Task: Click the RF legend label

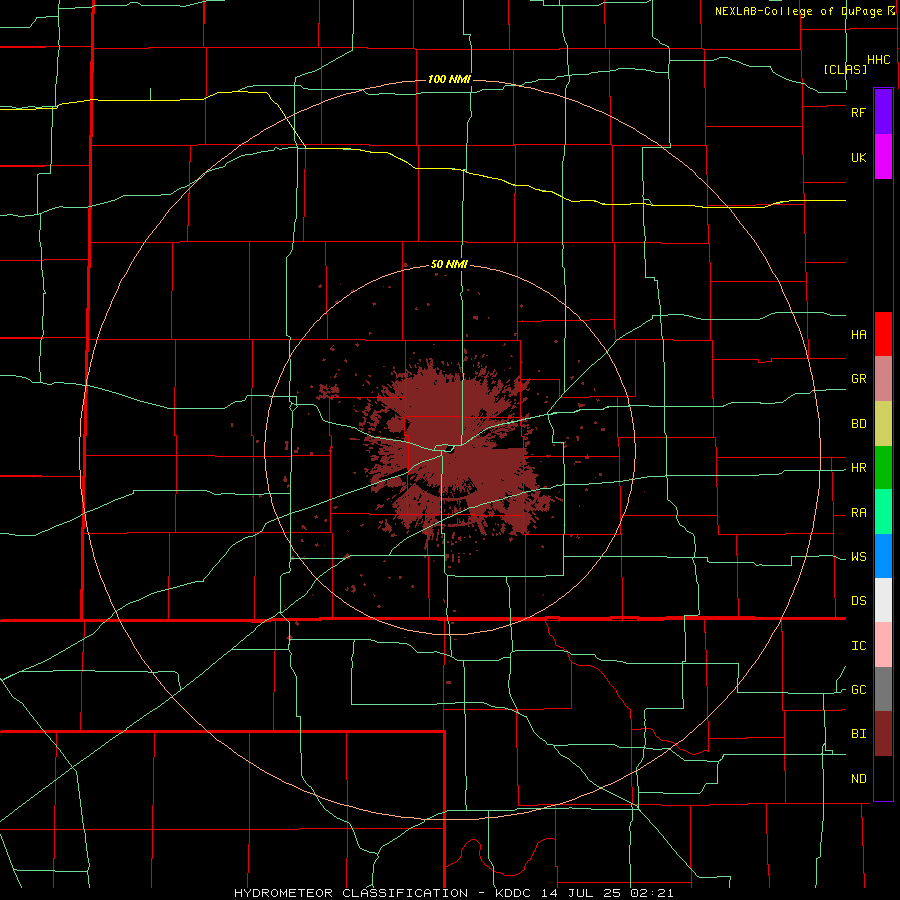Action: [x=858, y=112]
